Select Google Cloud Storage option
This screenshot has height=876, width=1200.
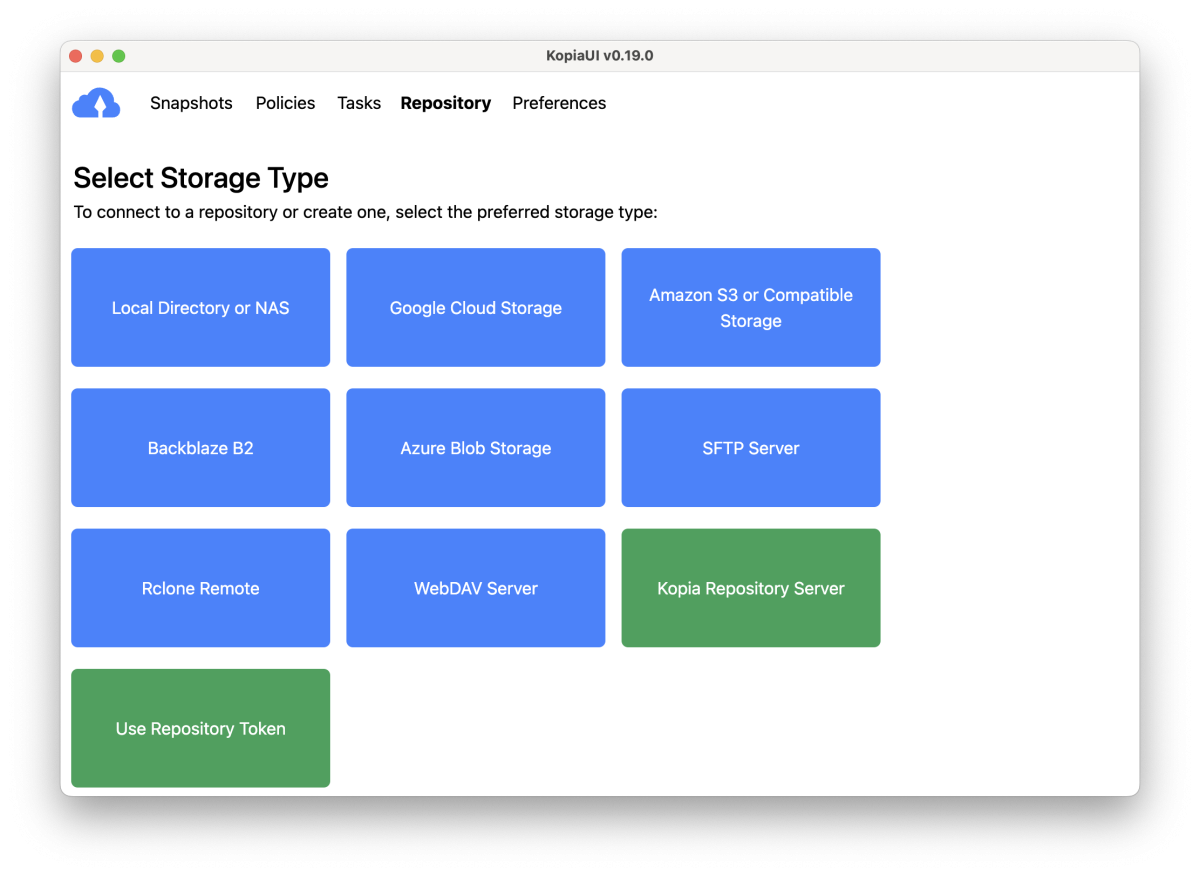(475, 308)
